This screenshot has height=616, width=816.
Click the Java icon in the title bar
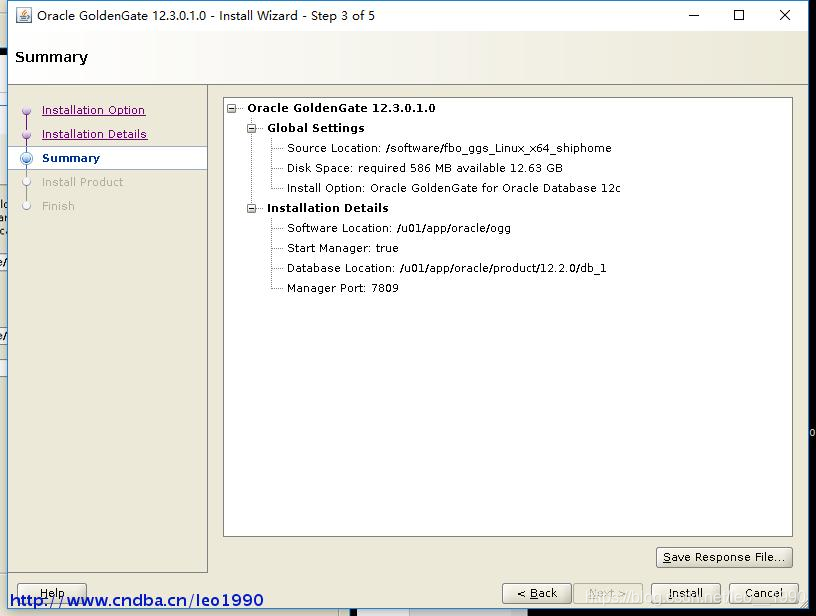[23, 15]
